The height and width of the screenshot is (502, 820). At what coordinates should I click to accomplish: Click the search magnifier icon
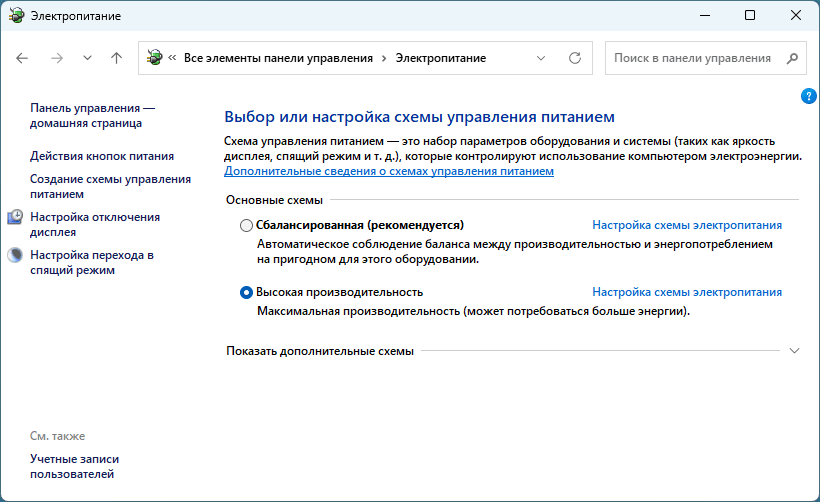point(791,58)
